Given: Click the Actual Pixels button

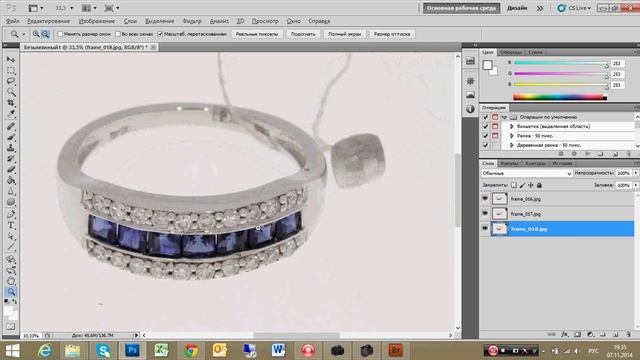Looking at the screenshot, I should pyautogui.click(x=257, y=34).
